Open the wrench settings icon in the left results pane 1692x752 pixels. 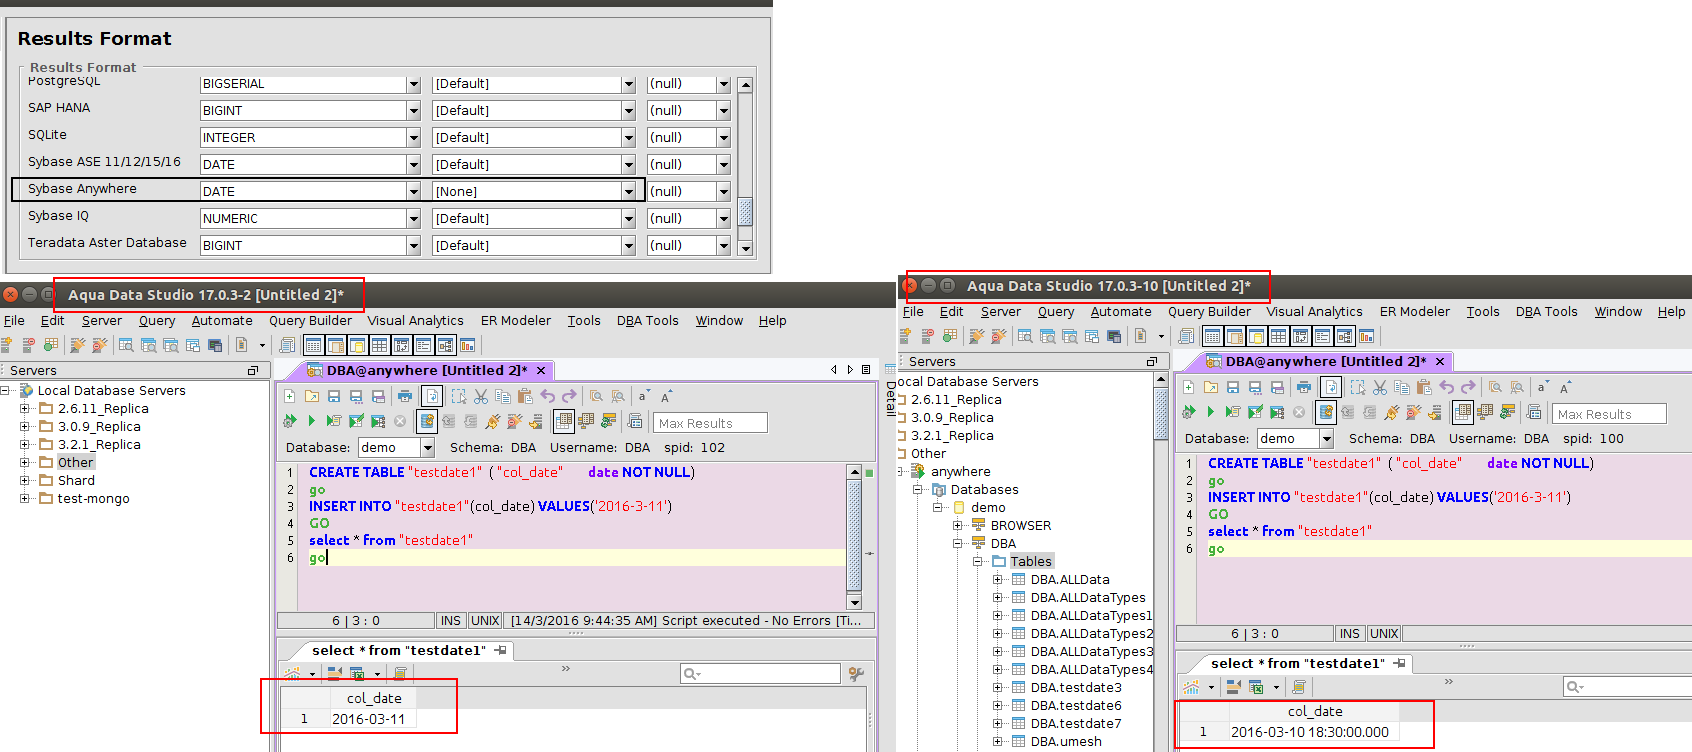click(856, 674)
